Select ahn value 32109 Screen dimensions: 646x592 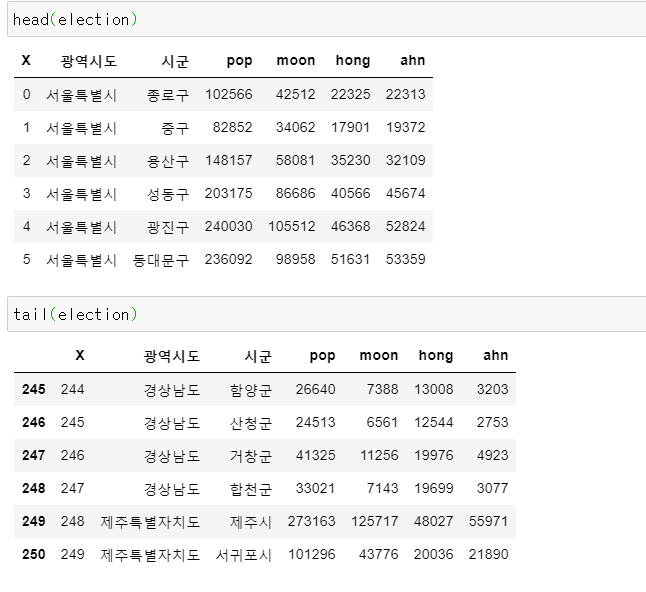[x=405, y=160]
